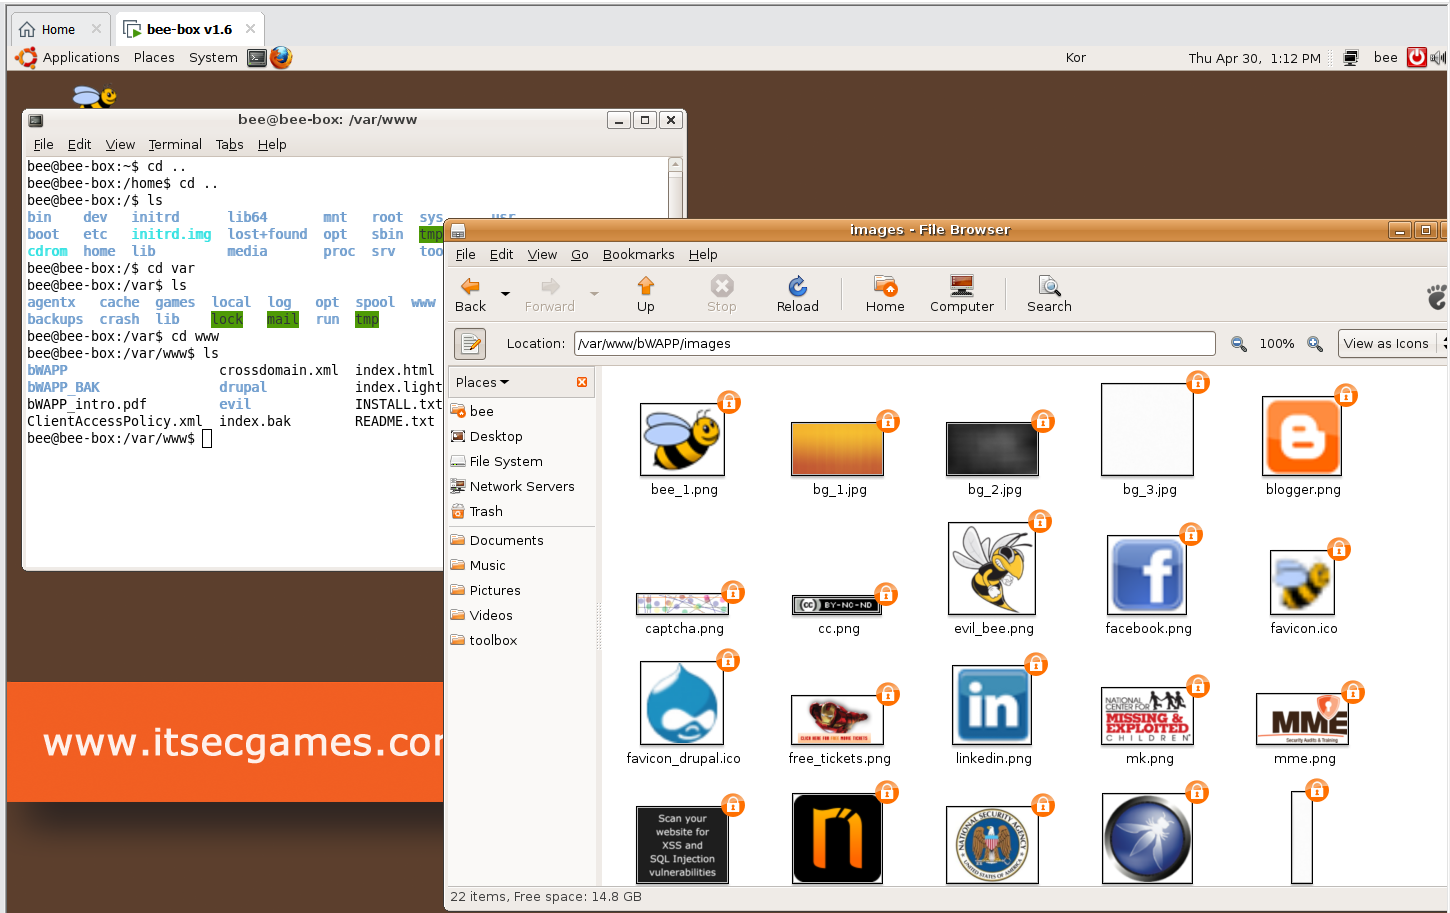This screenshot has width=1450, height=913.
Task: Select the evil_bee.png image
Action: [992, 569]
